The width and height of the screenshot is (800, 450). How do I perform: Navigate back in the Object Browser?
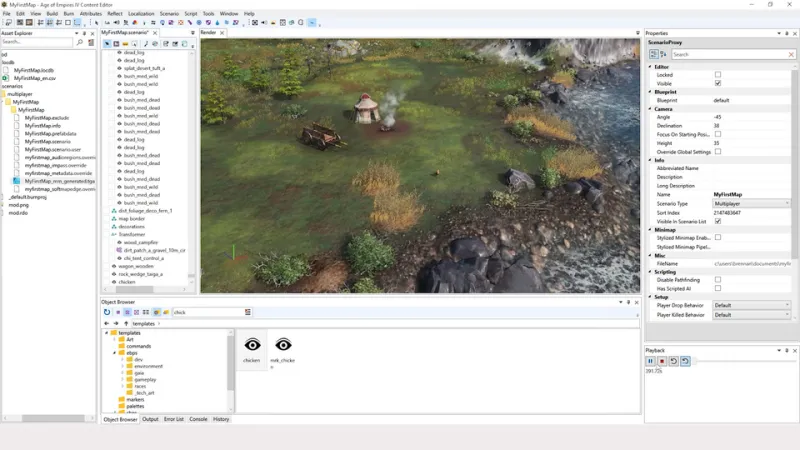107,323
